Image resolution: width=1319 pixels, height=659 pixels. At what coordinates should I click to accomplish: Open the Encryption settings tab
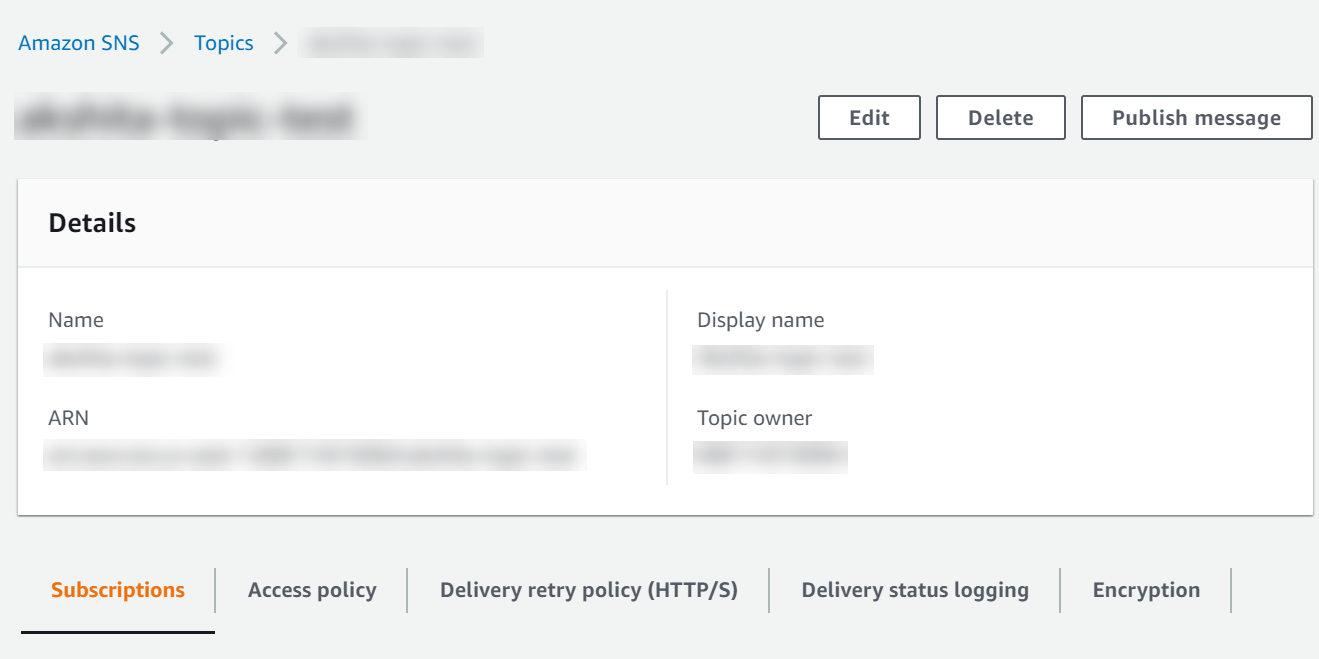[x=1146, y=590]
